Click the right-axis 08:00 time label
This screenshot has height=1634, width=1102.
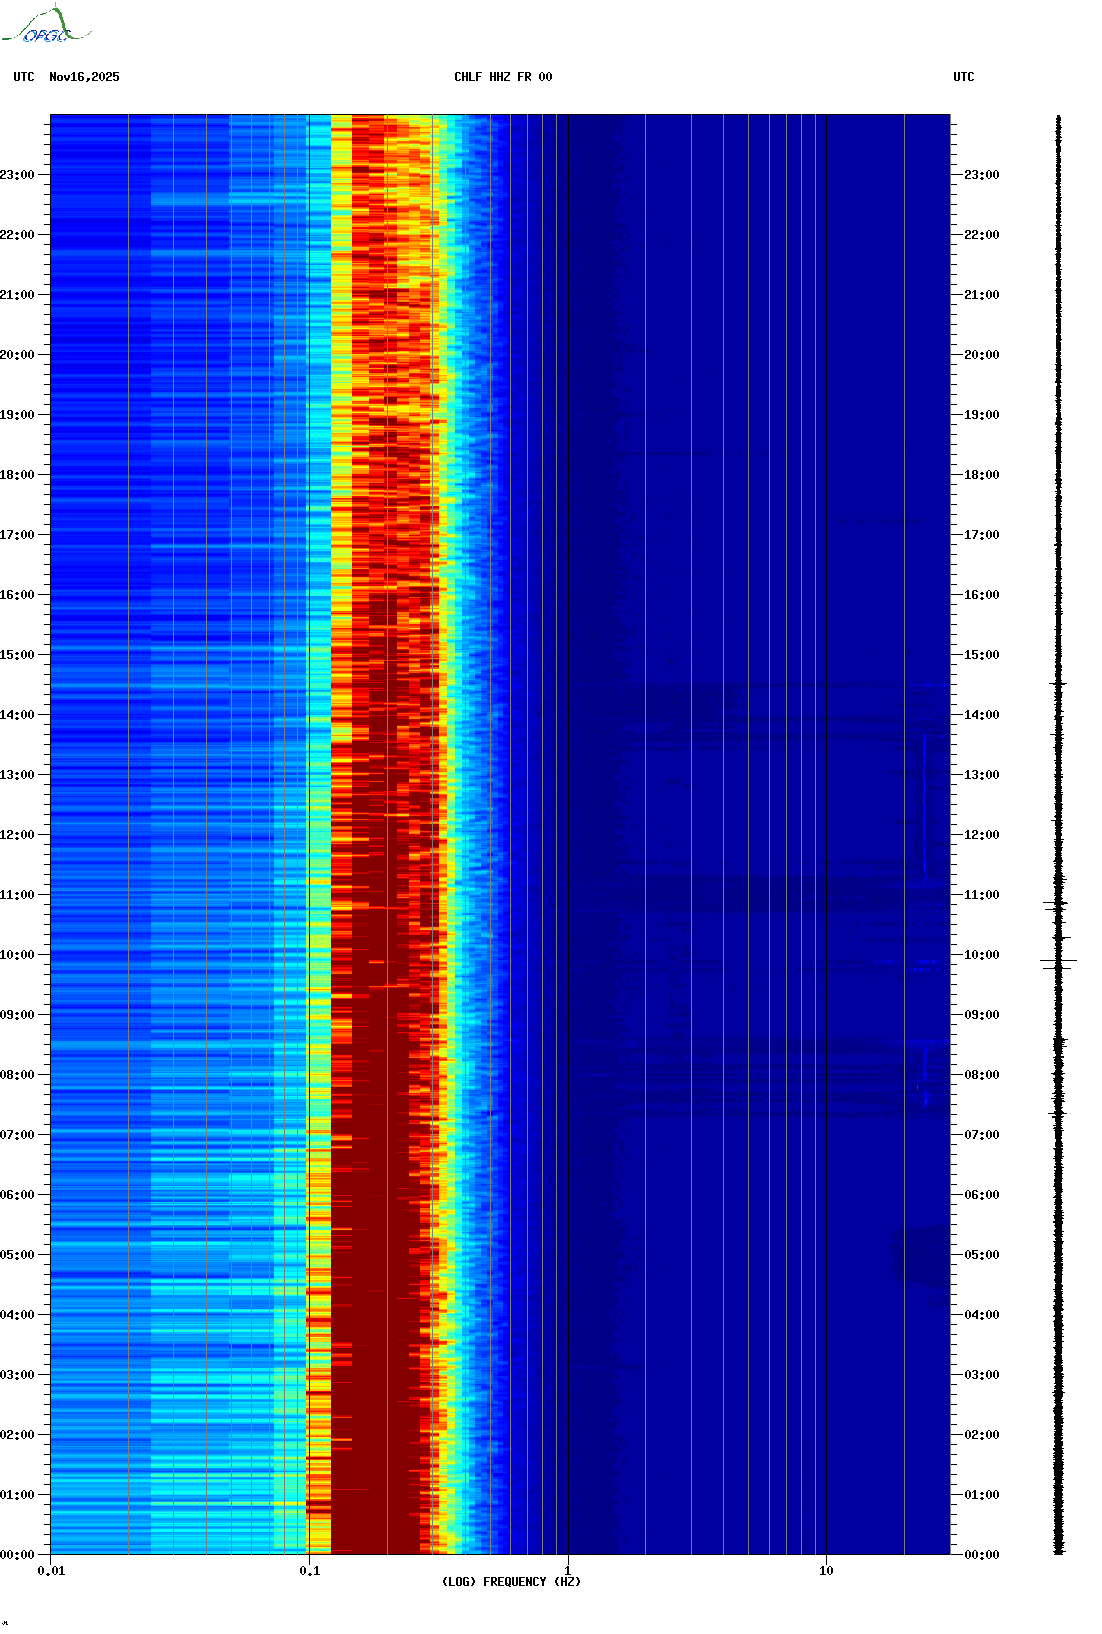point(981,1075)
